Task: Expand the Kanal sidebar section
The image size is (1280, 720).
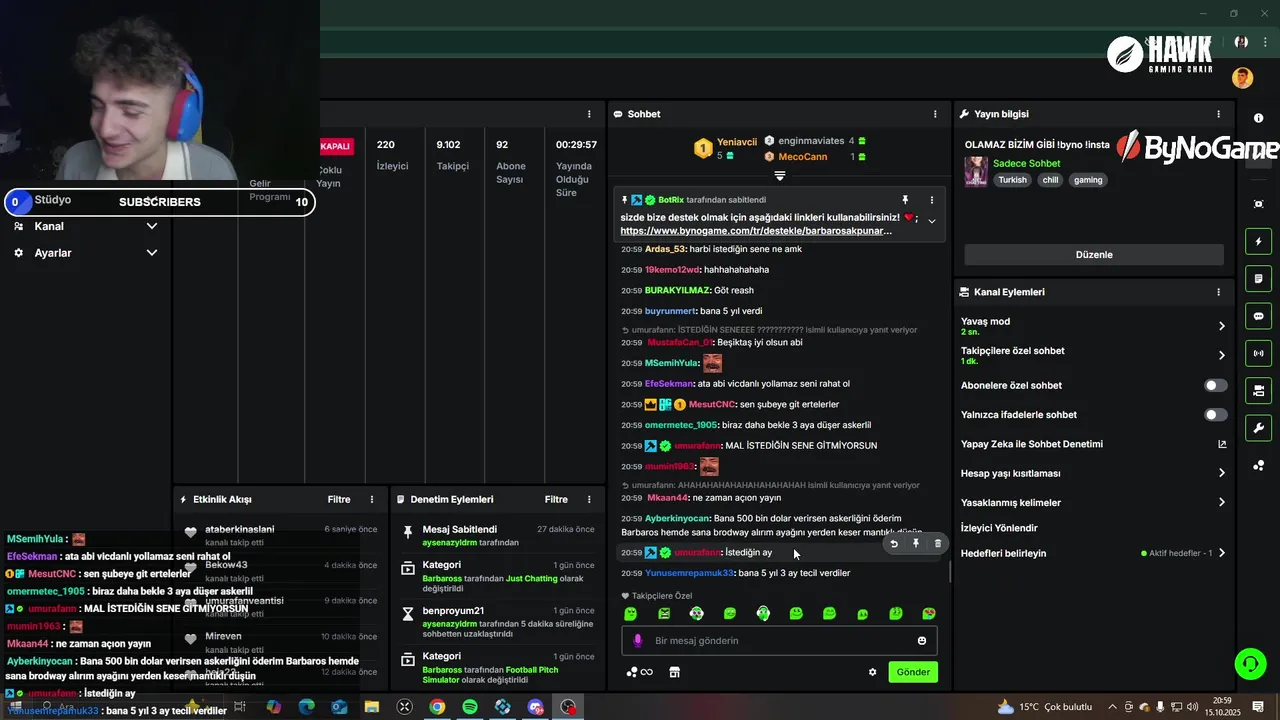Action: tap(85, 226)
